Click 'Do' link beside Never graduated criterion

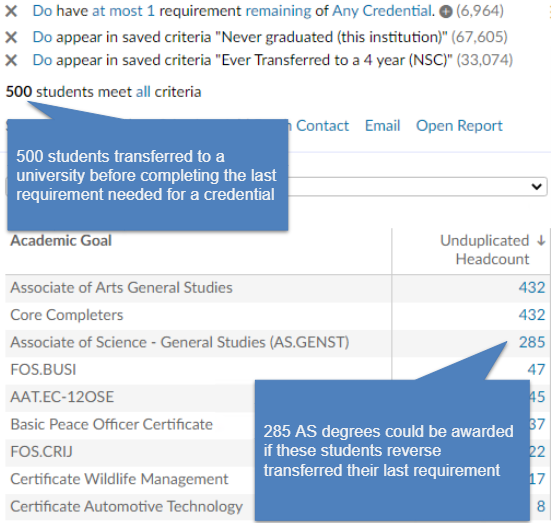(x=42, y=37)
